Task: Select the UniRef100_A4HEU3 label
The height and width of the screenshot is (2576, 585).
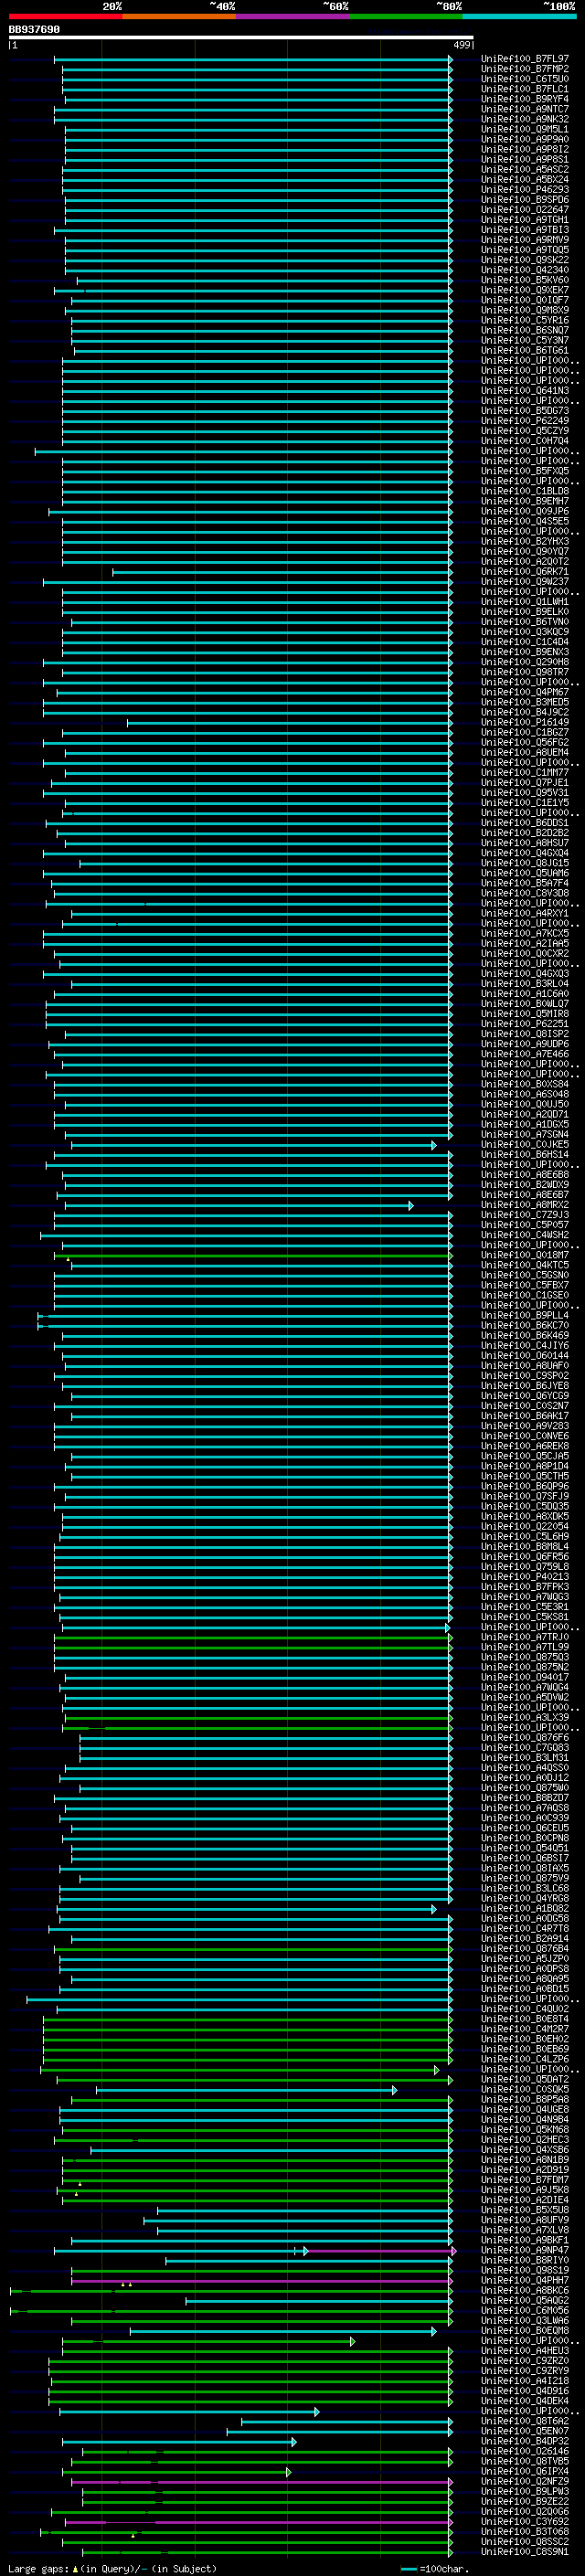Action: coord(525,2351)
